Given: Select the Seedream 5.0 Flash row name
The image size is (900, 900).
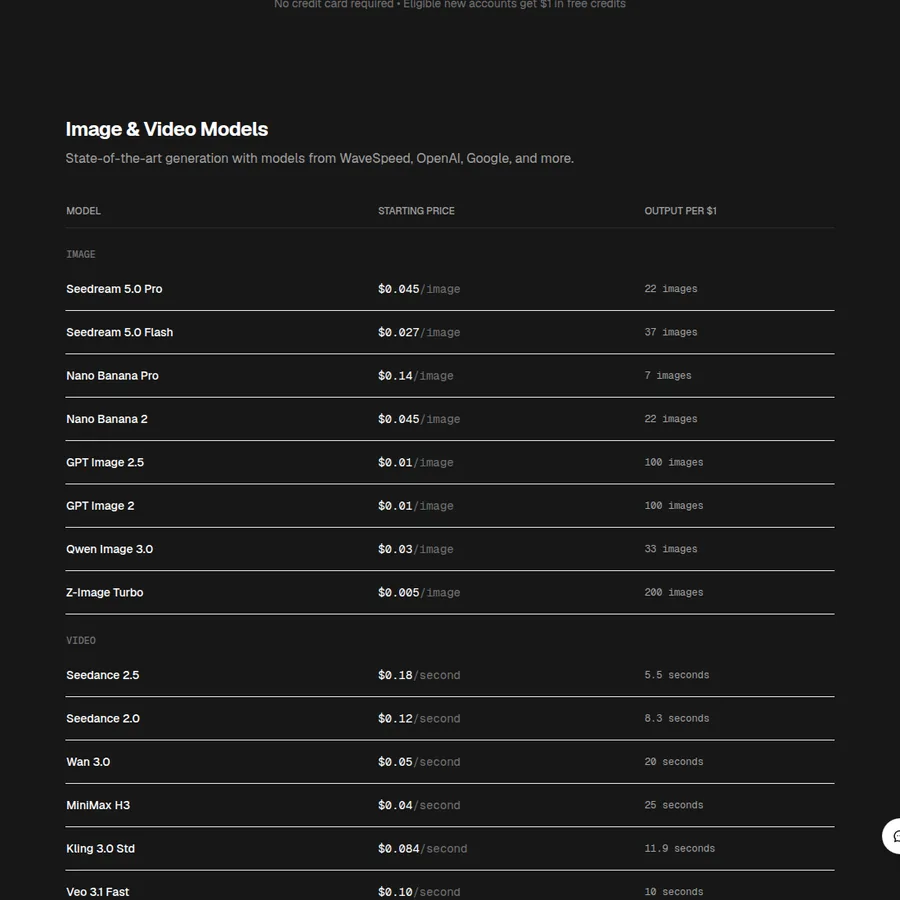Looking at the screenshot, I should [119, 332].
